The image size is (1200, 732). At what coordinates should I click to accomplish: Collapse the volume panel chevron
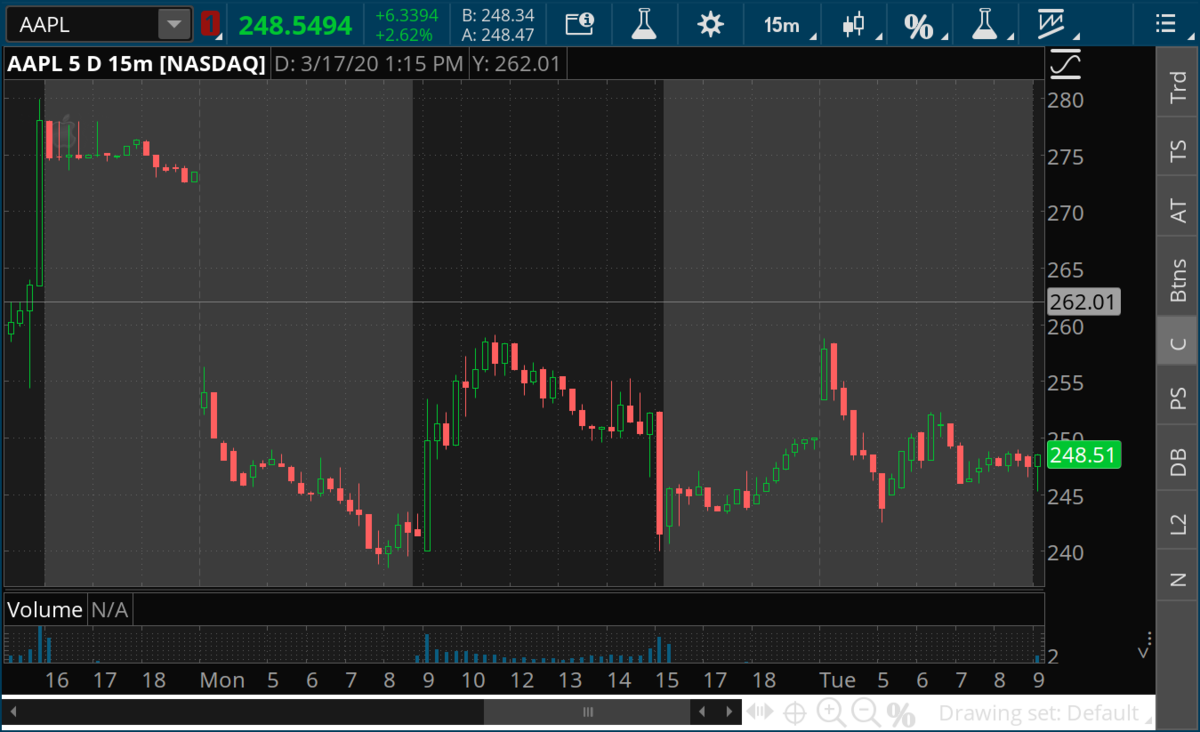pyautogui.click(x=1146, y=644)
